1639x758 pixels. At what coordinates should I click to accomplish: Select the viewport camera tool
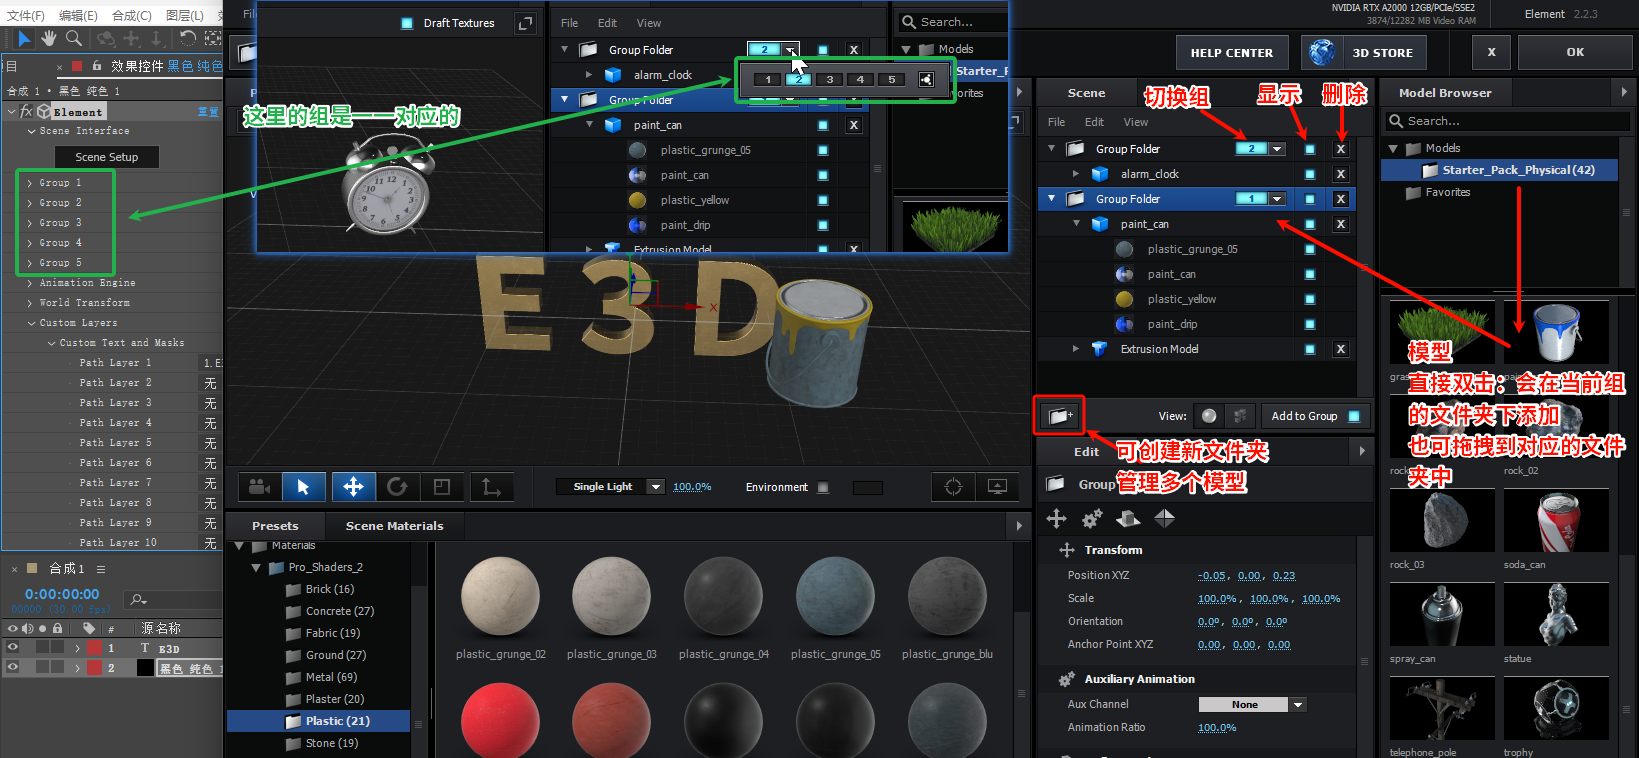point(260,487)
